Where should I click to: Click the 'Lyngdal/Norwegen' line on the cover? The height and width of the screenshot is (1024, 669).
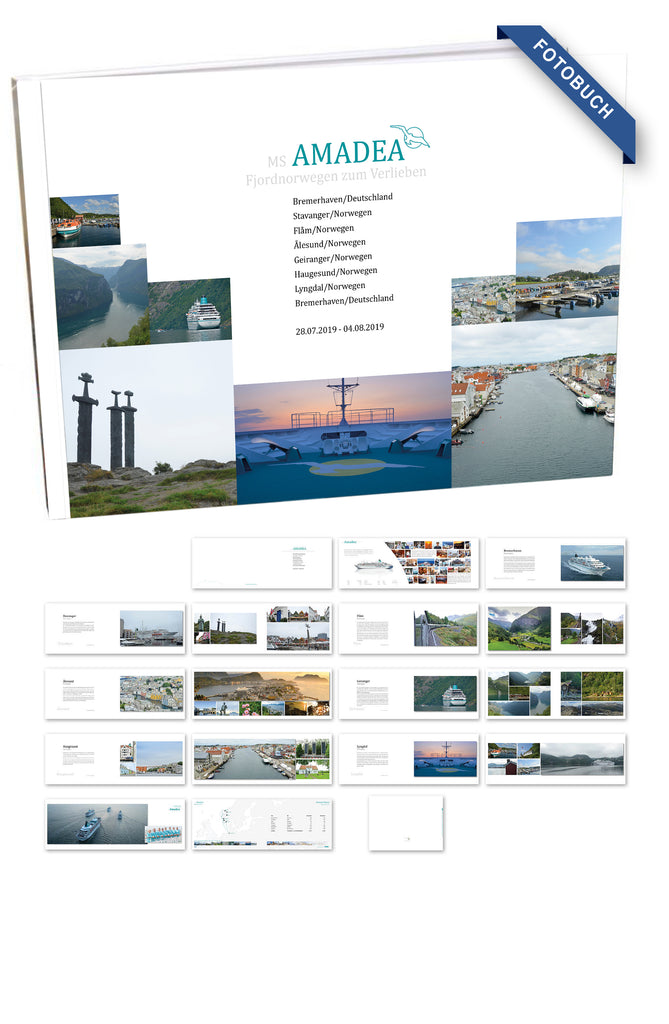[329, 287]
